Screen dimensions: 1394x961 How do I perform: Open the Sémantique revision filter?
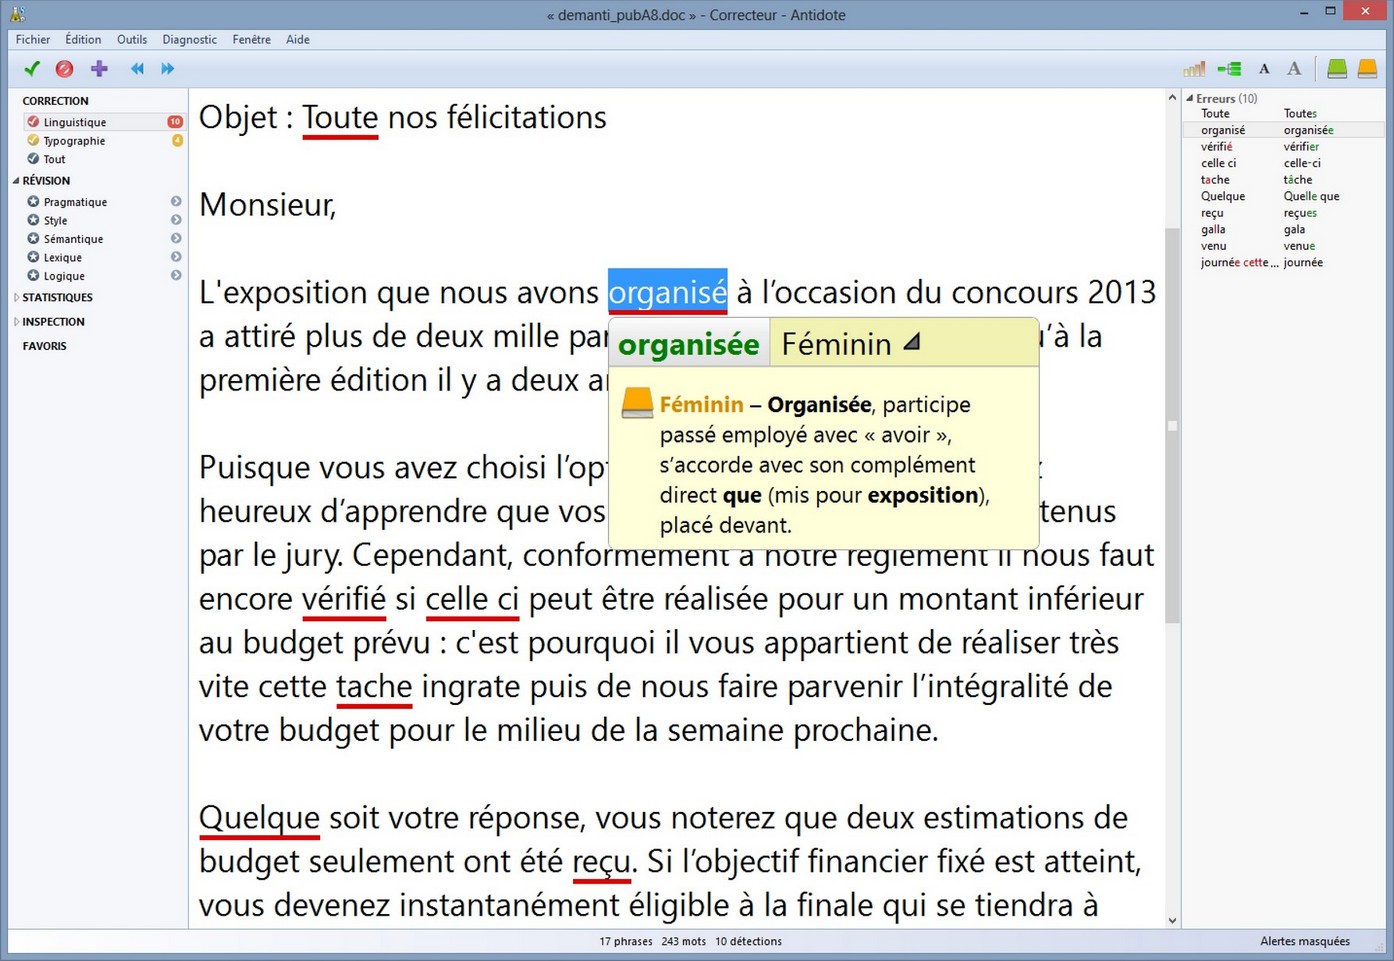point(73,239)
